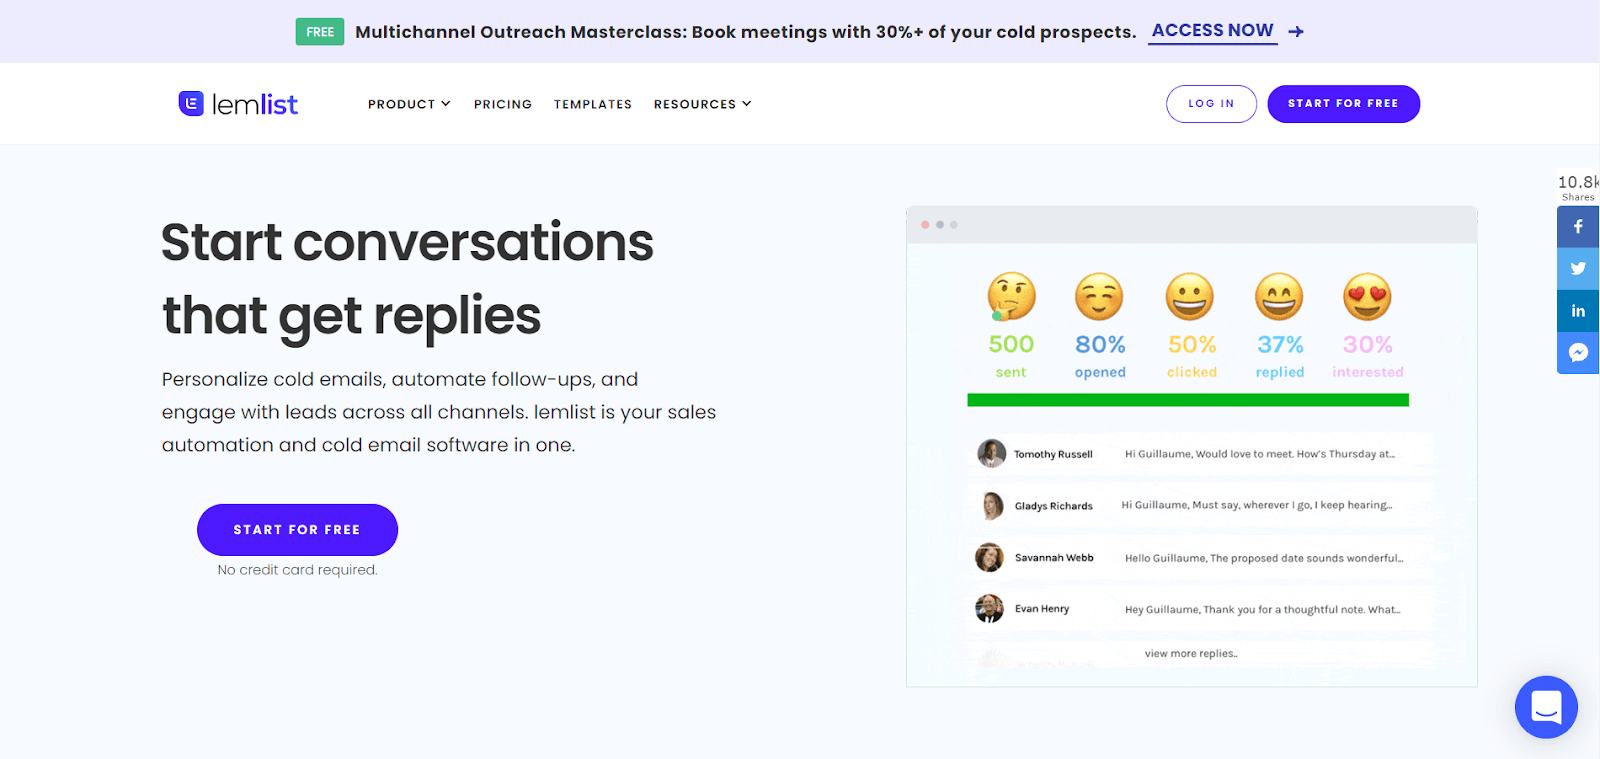
Task: Share on Twitter via sidebar icon
Action: [x=1578, y=269]
